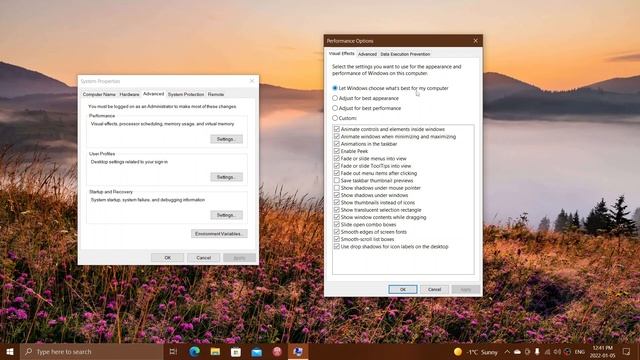The height and width of the screenshot is (360, 640).
Task: Click Apply in Performance Options
Action: [466, 289]
